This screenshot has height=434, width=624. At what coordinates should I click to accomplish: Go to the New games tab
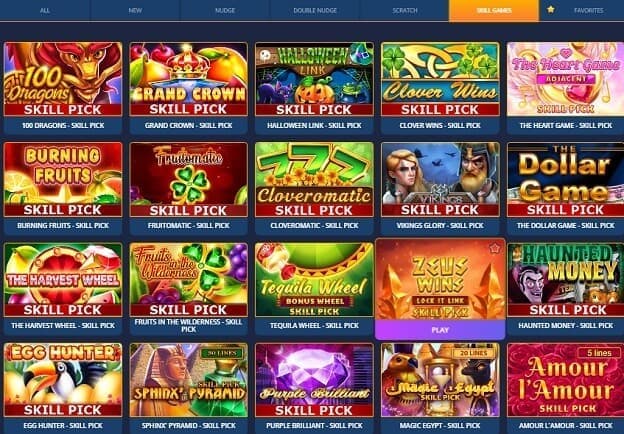point(135,10)
